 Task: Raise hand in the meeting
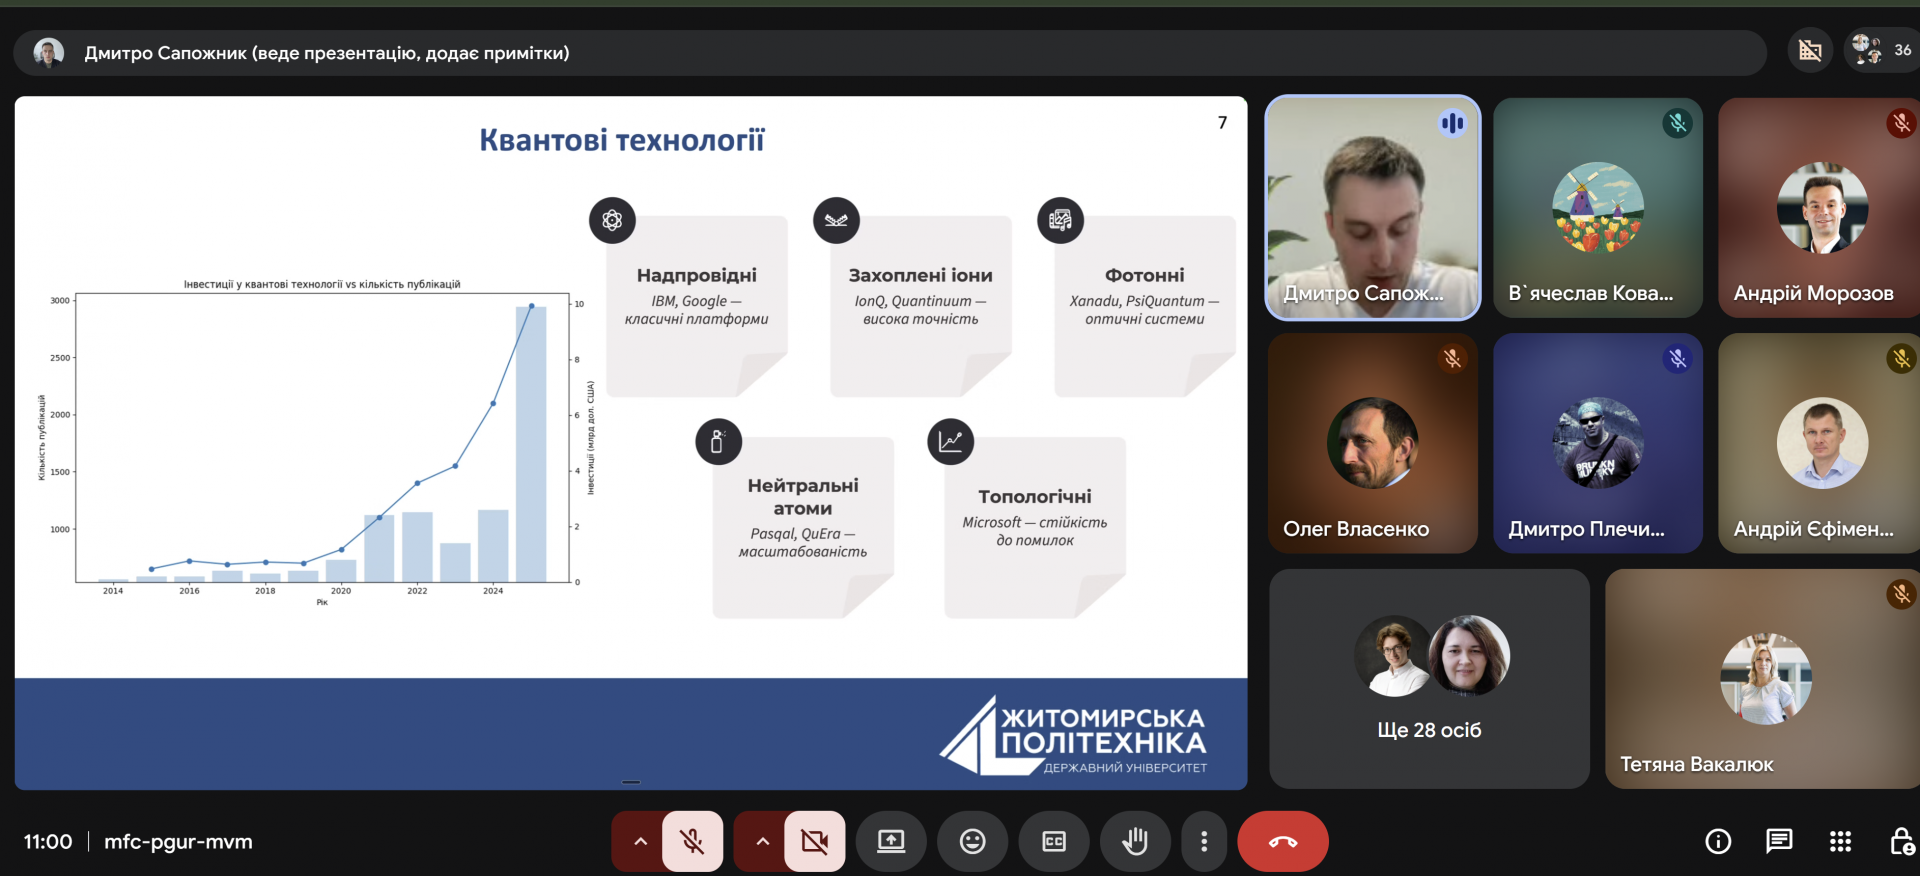[x=1135, y=841]
